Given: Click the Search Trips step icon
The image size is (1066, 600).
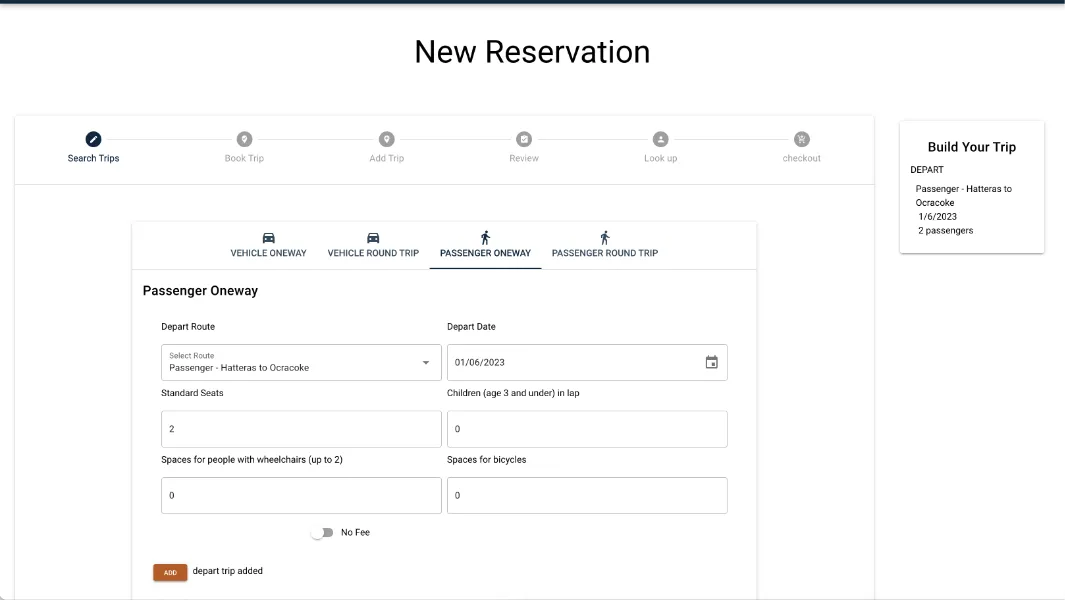Looking at the screenshot, I should tap(93, 139).
